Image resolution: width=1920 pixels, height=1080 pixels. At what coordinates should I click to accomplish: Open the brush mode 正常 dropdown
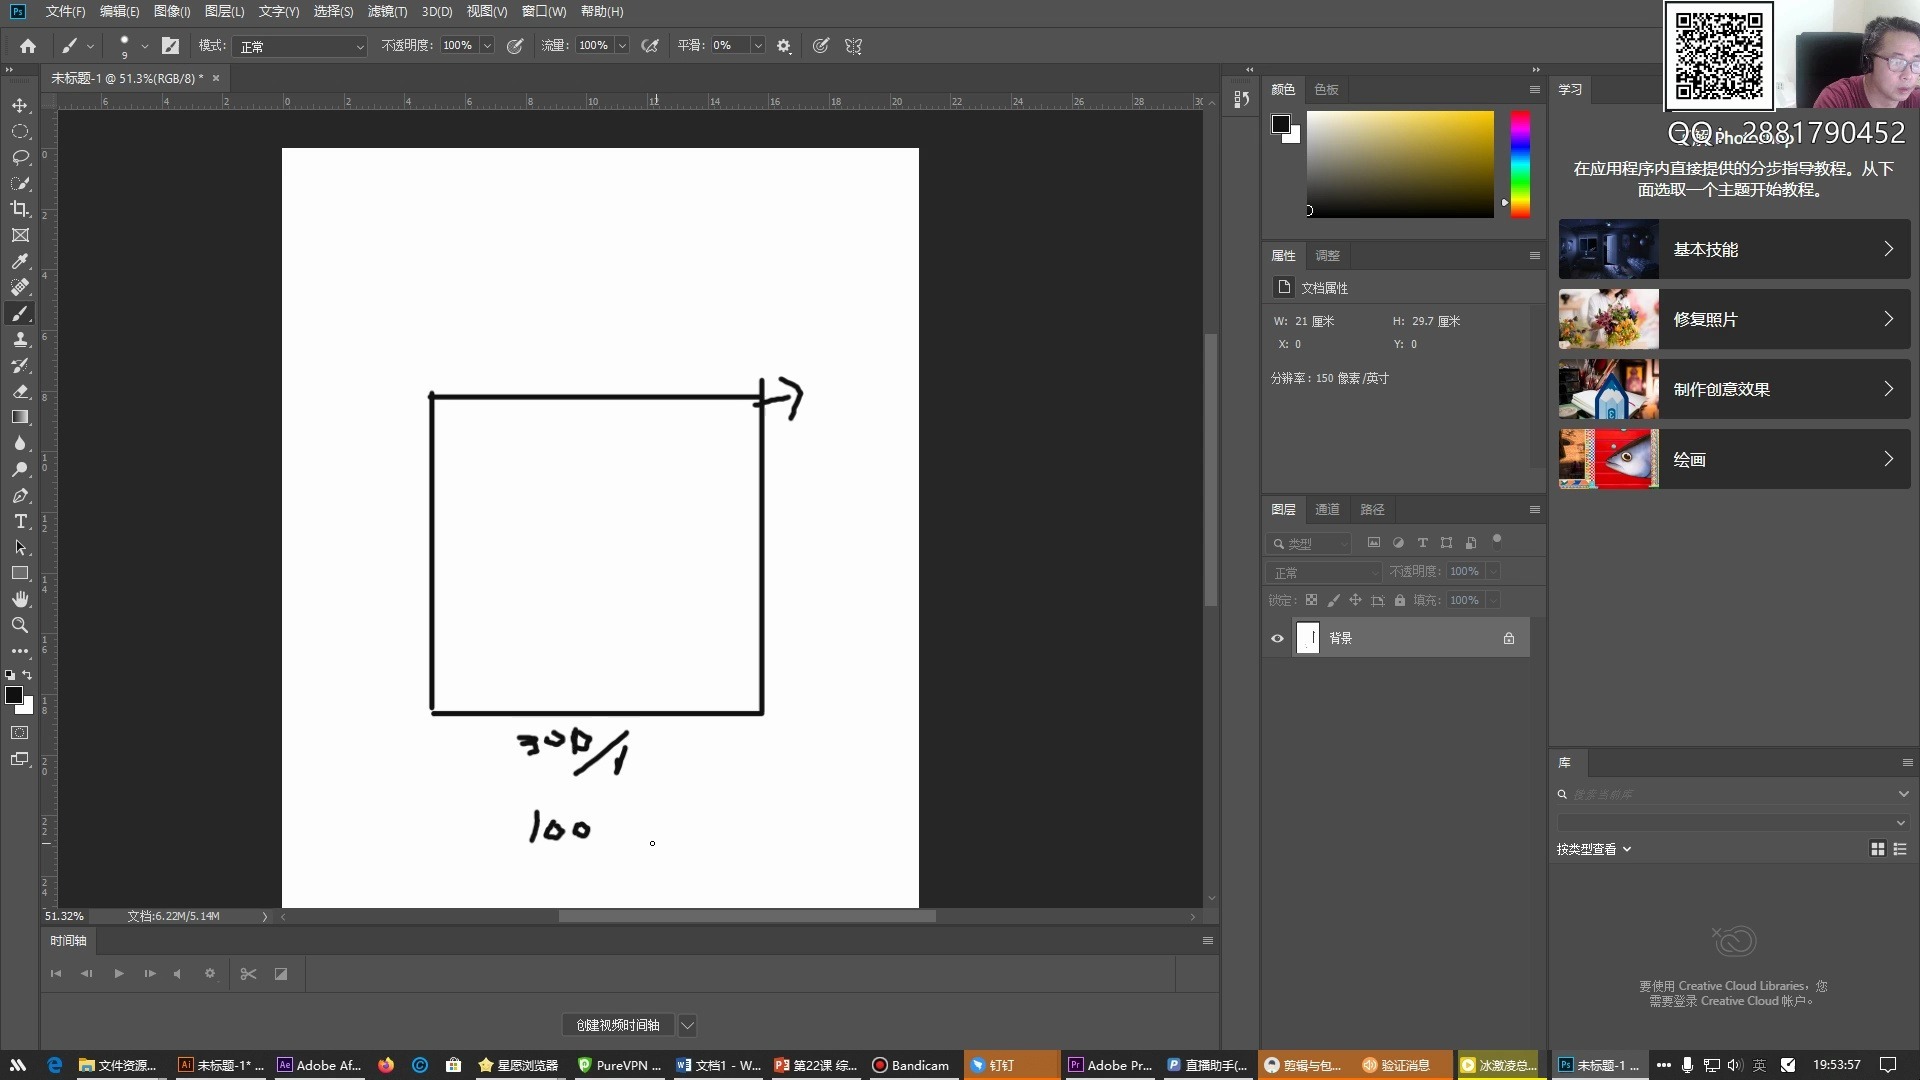point(300,46)
